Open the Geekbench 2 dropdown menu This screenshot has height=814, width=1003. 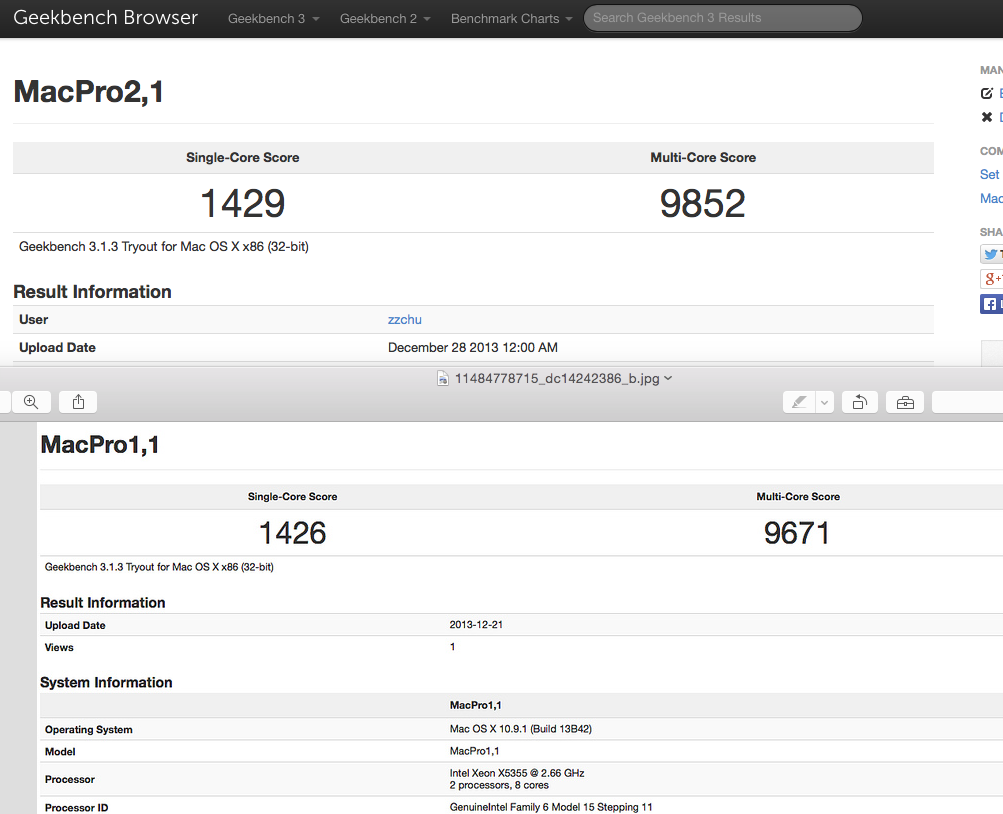click(385, 19)
